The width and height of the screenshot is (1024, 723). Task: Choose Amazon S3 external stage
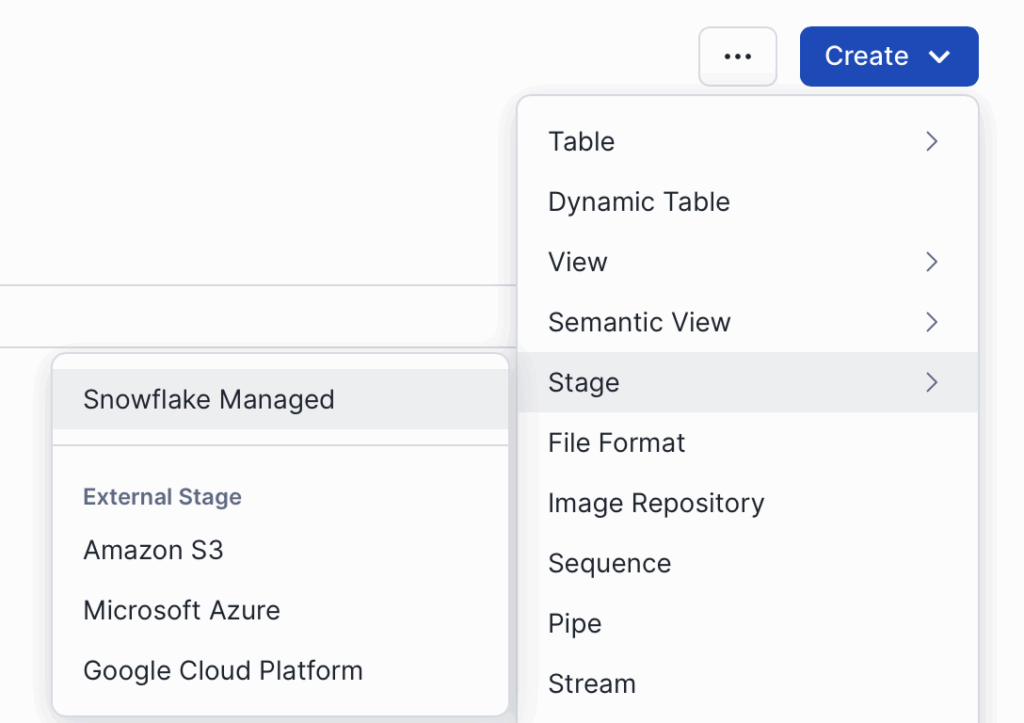(153, 550)
